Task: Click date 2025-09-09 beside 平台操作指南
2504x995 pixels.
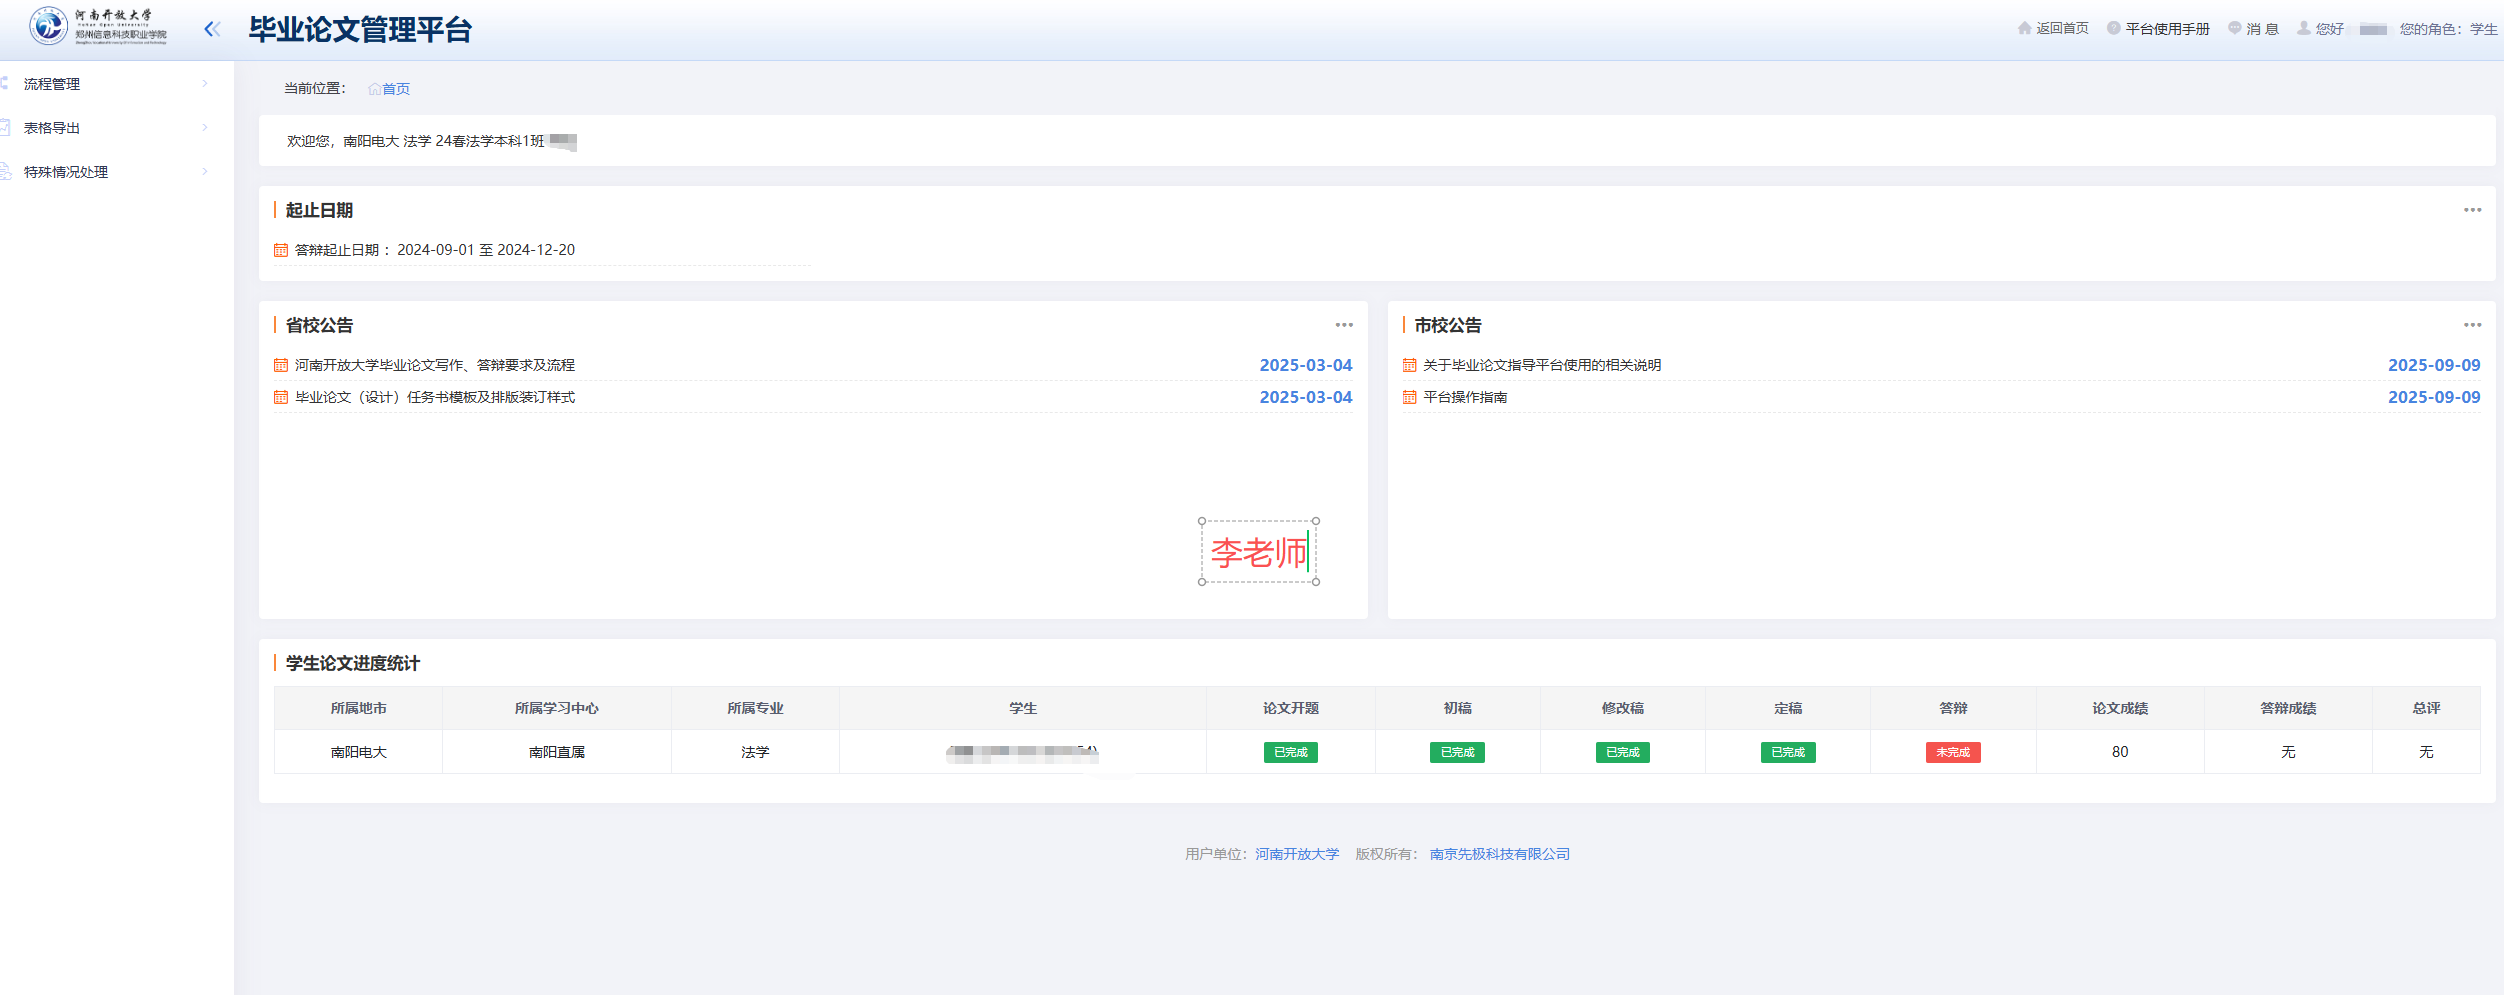Action: point(2434,397)
